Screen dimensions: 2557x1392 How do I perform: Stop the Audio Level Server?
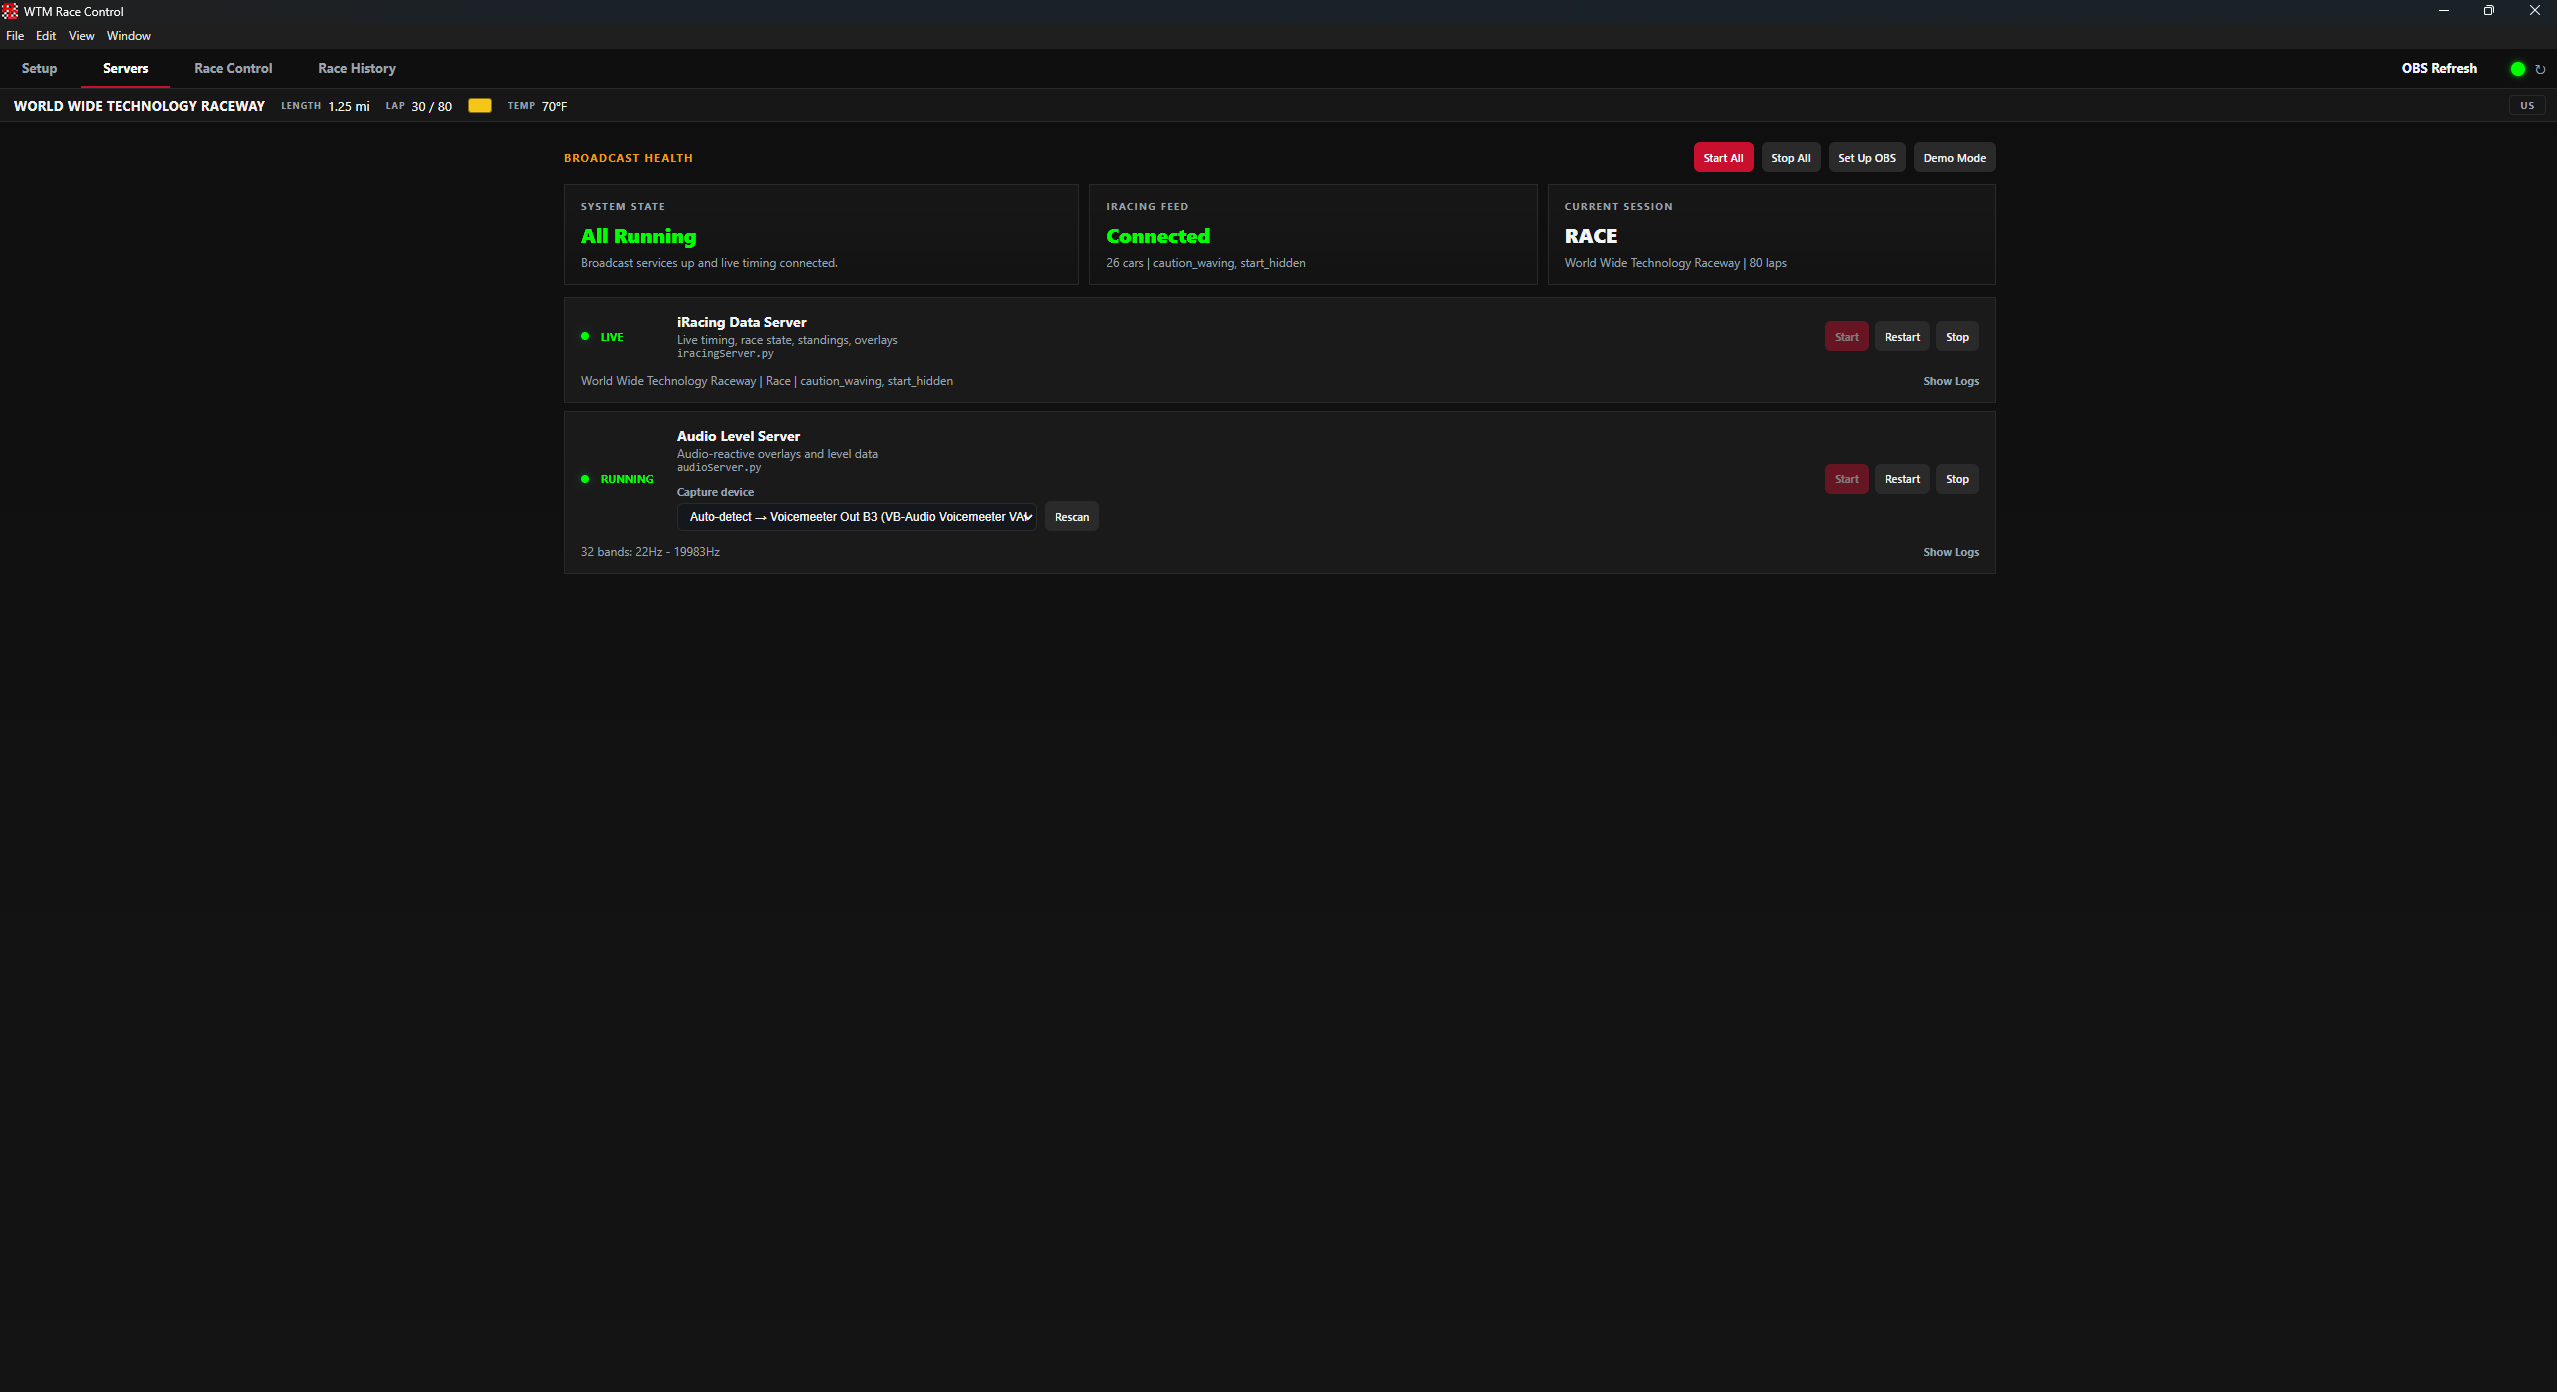pos(1957,479)
